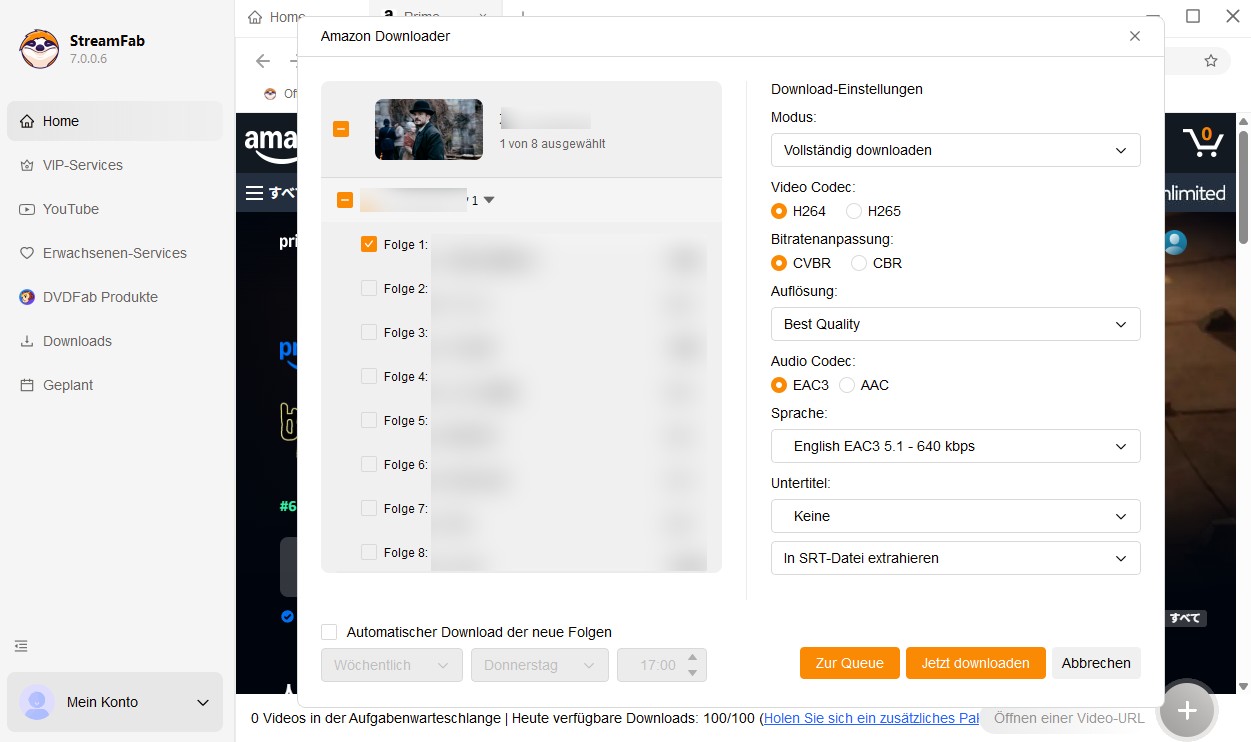Select the H265 video codec
The height and width of the screenshot is (742, 1251).
[853, 211]
